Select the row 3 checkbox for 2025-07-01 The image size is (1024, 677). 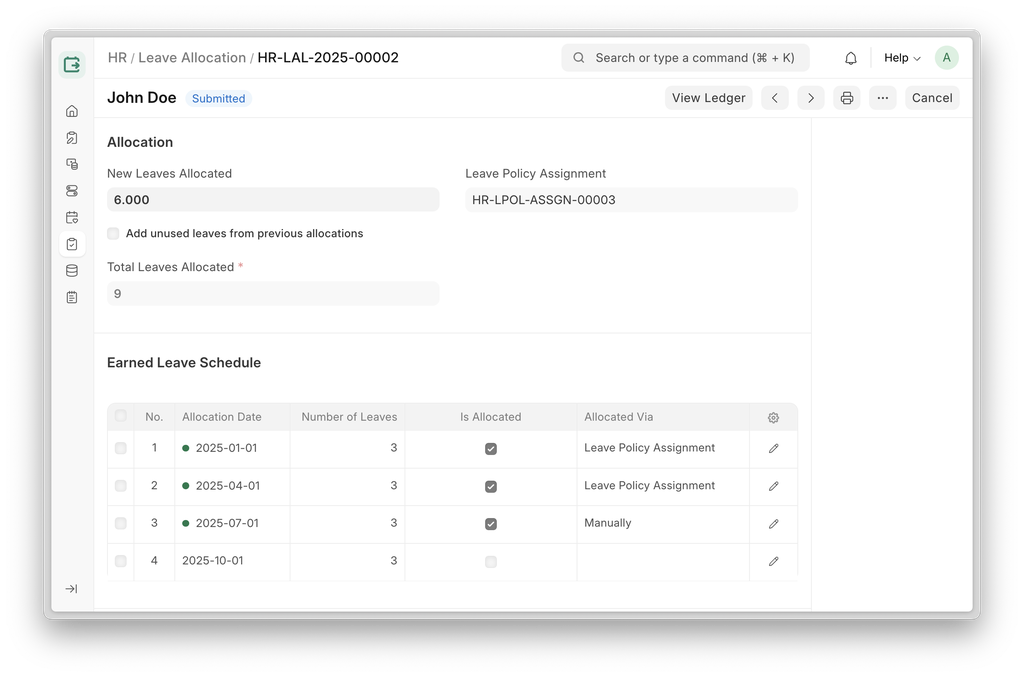pyautogui.click(x=121, y=524)
